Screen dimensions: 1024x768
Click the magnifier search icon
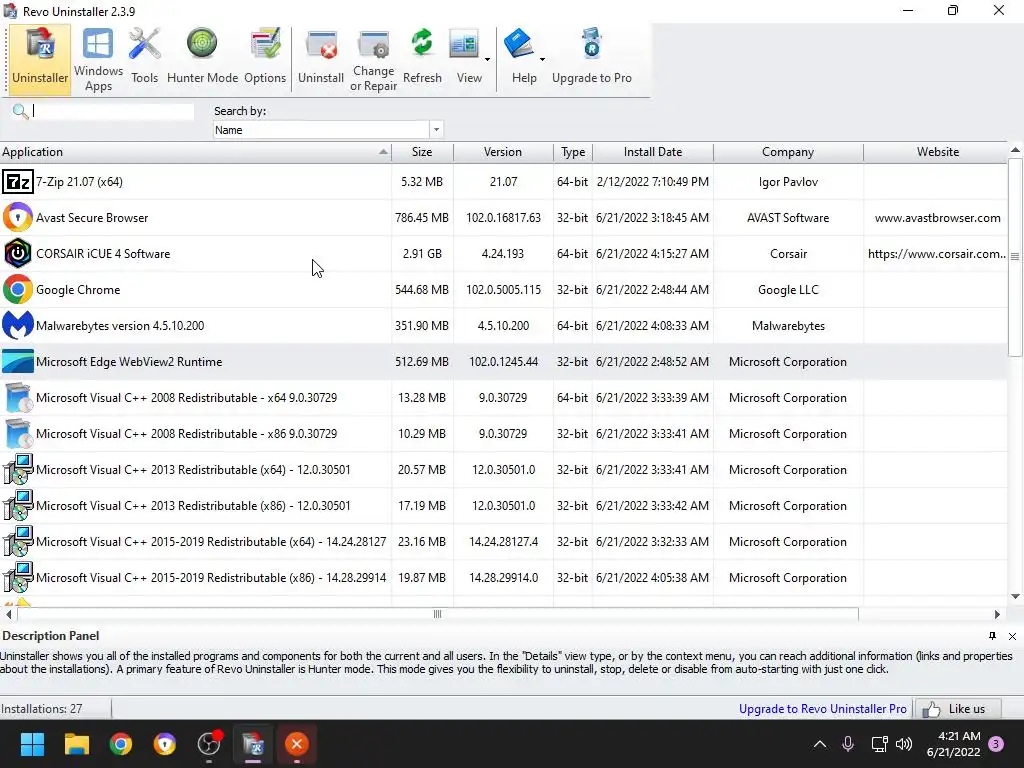[20, 112]
